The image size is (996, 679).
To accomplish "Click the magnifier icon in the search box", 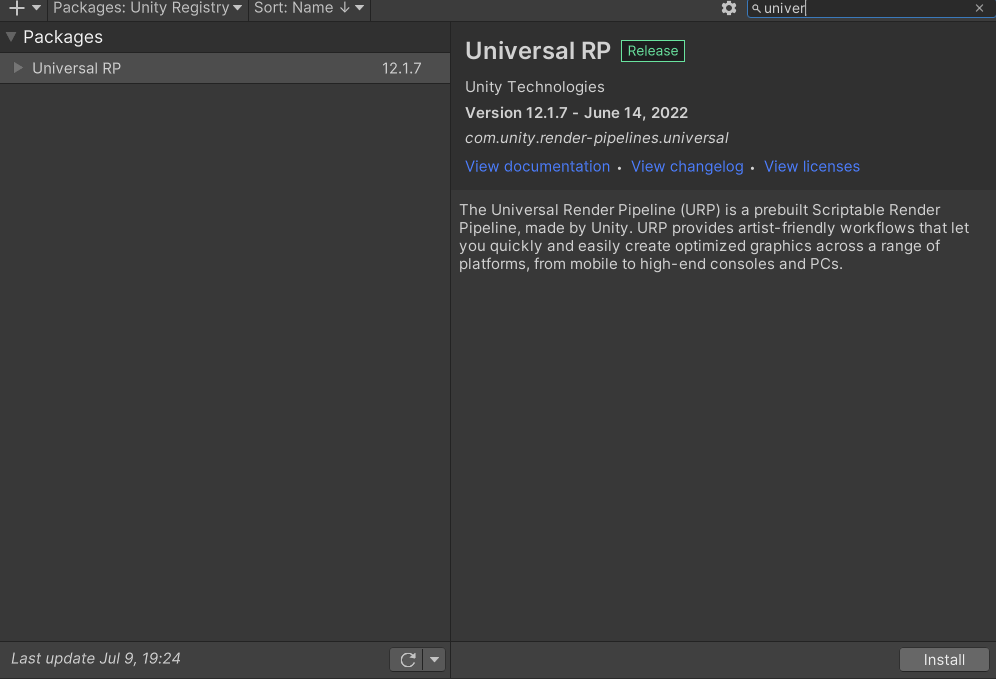I will tap(756, 9).
